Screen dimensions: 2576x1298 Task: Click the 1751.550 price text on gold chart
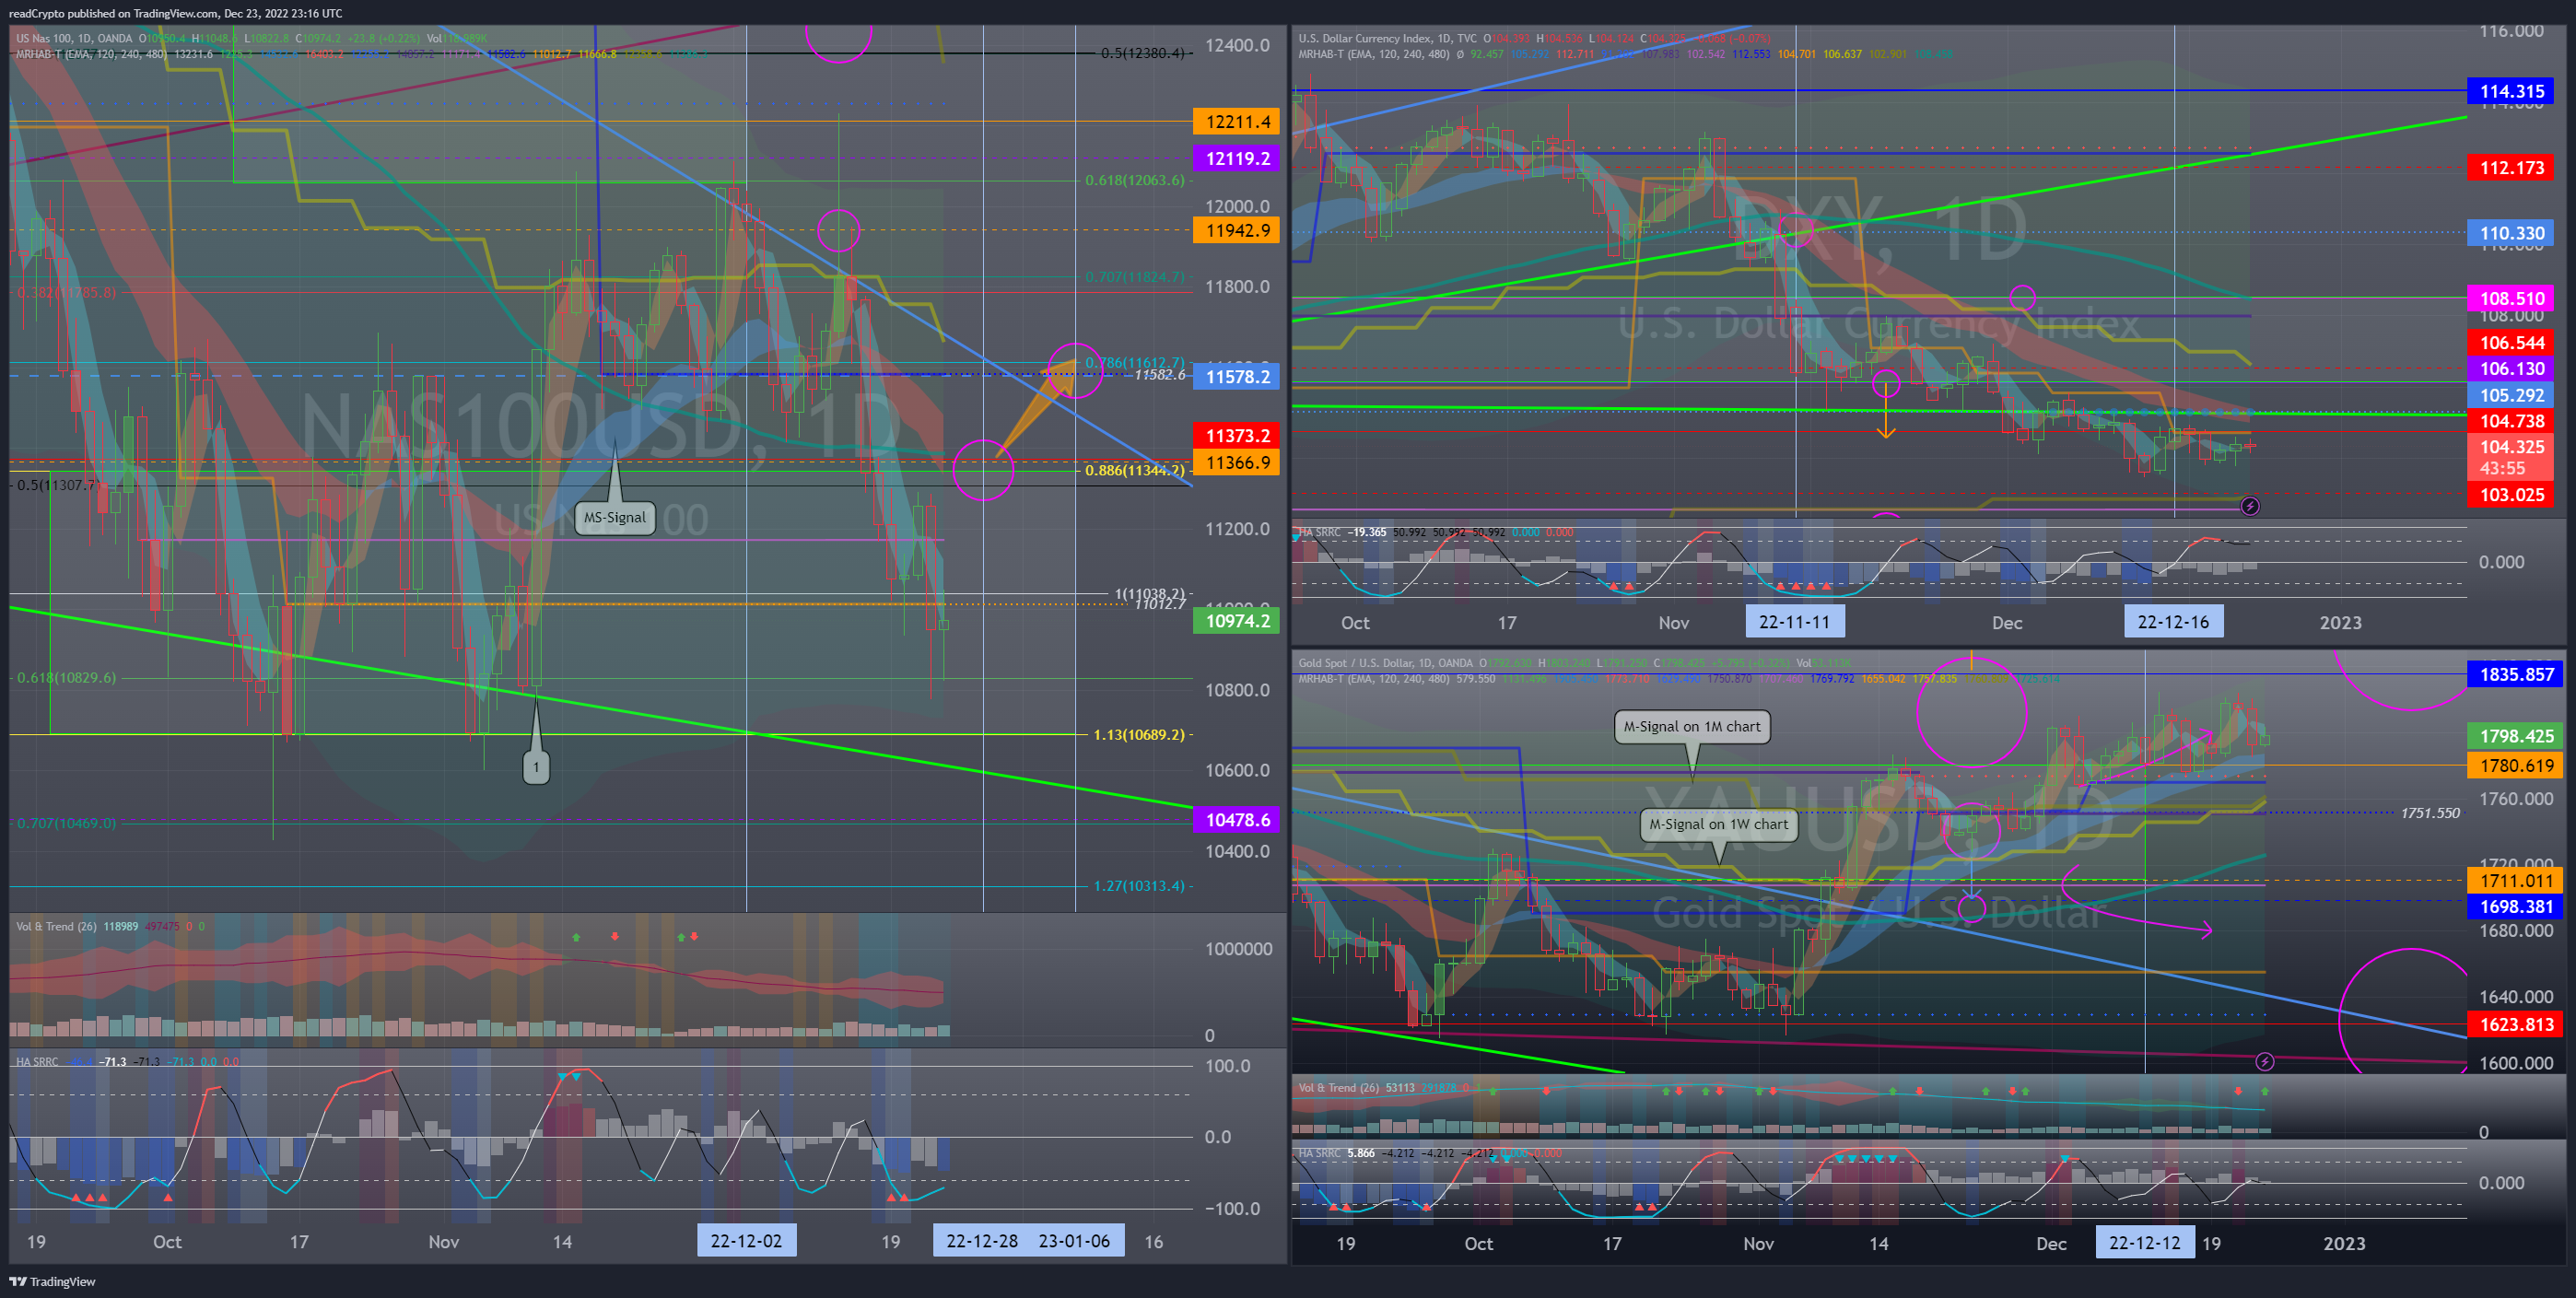[x=2430, y=814]
